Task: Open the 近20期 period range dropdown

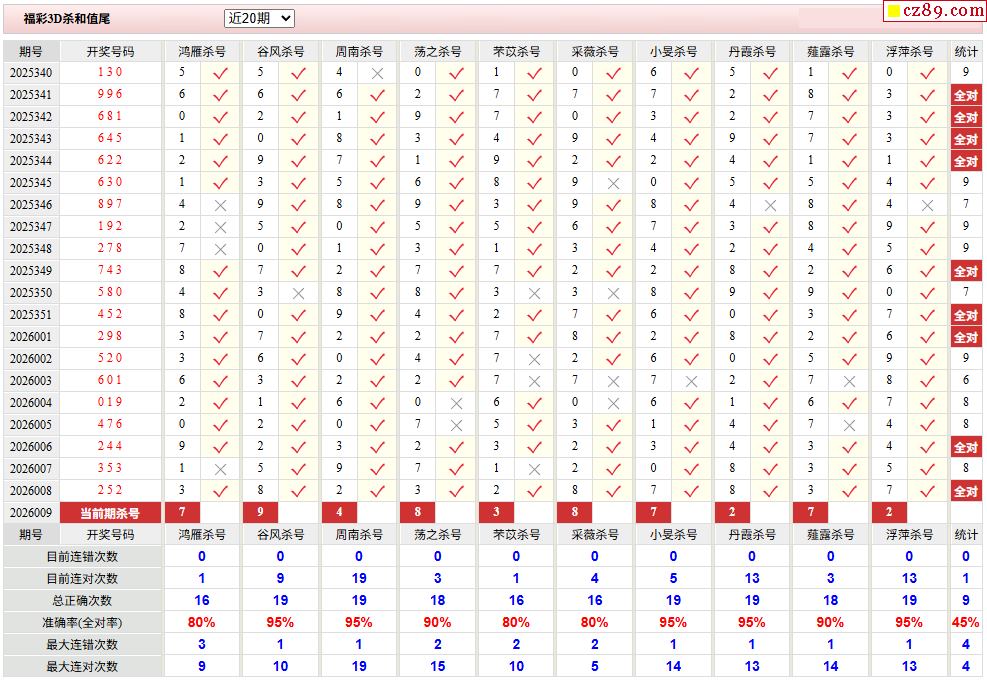Action: (259, 18)
